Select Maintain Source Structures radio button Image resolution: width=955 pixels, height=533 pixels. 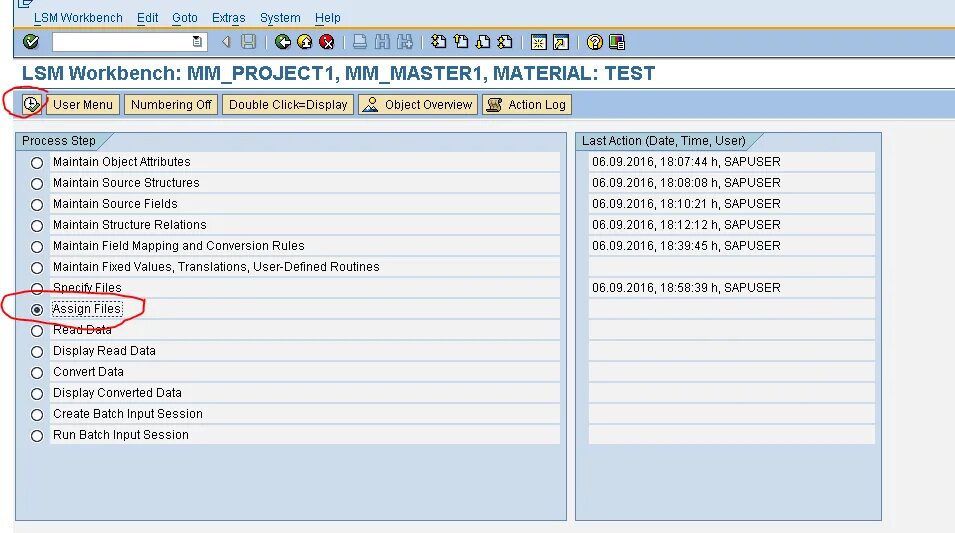tap(37, 183)
